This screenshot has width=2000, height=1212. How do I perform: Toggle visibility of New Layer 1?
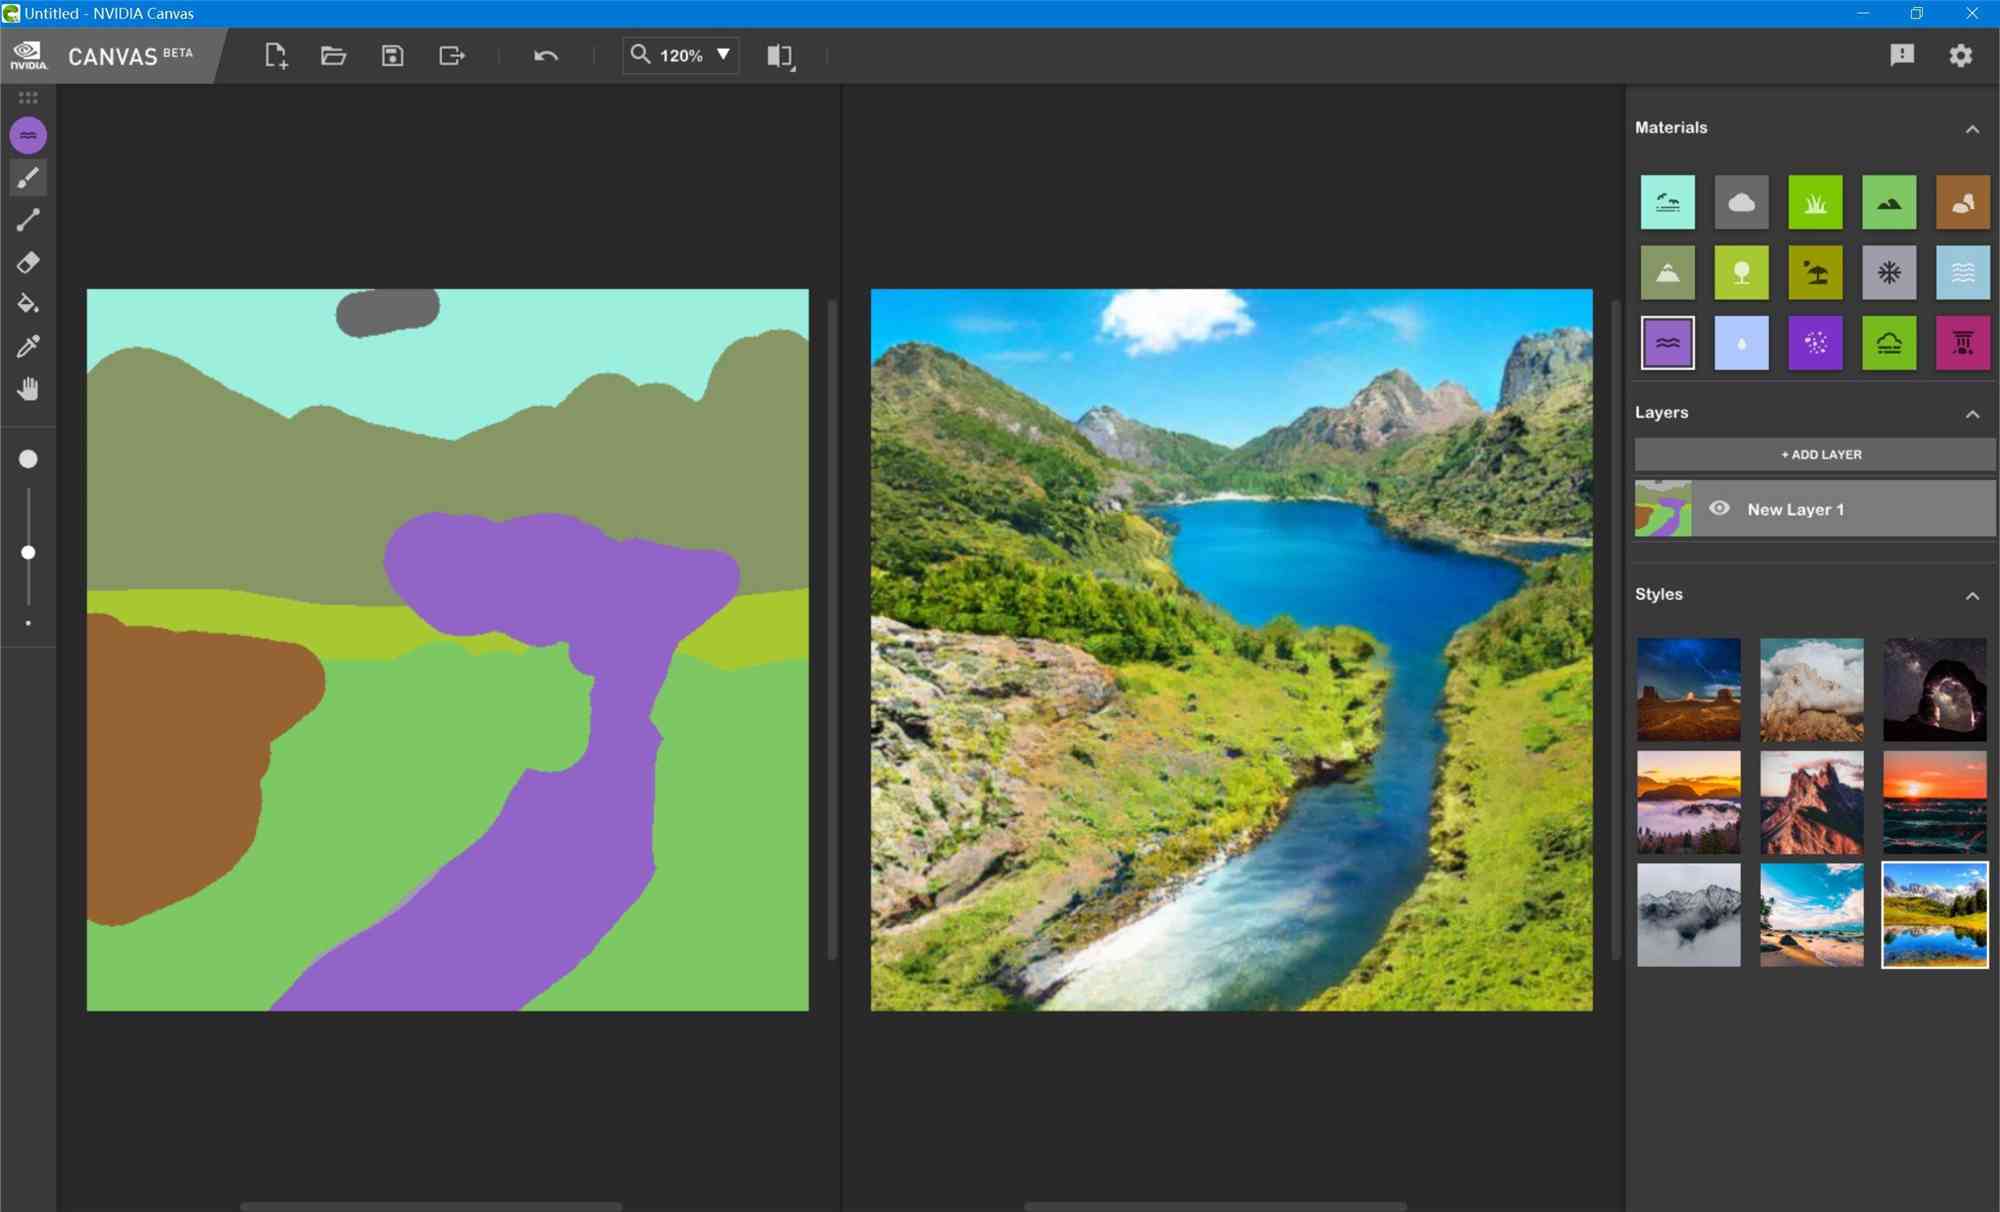[x=1721, y=509]
